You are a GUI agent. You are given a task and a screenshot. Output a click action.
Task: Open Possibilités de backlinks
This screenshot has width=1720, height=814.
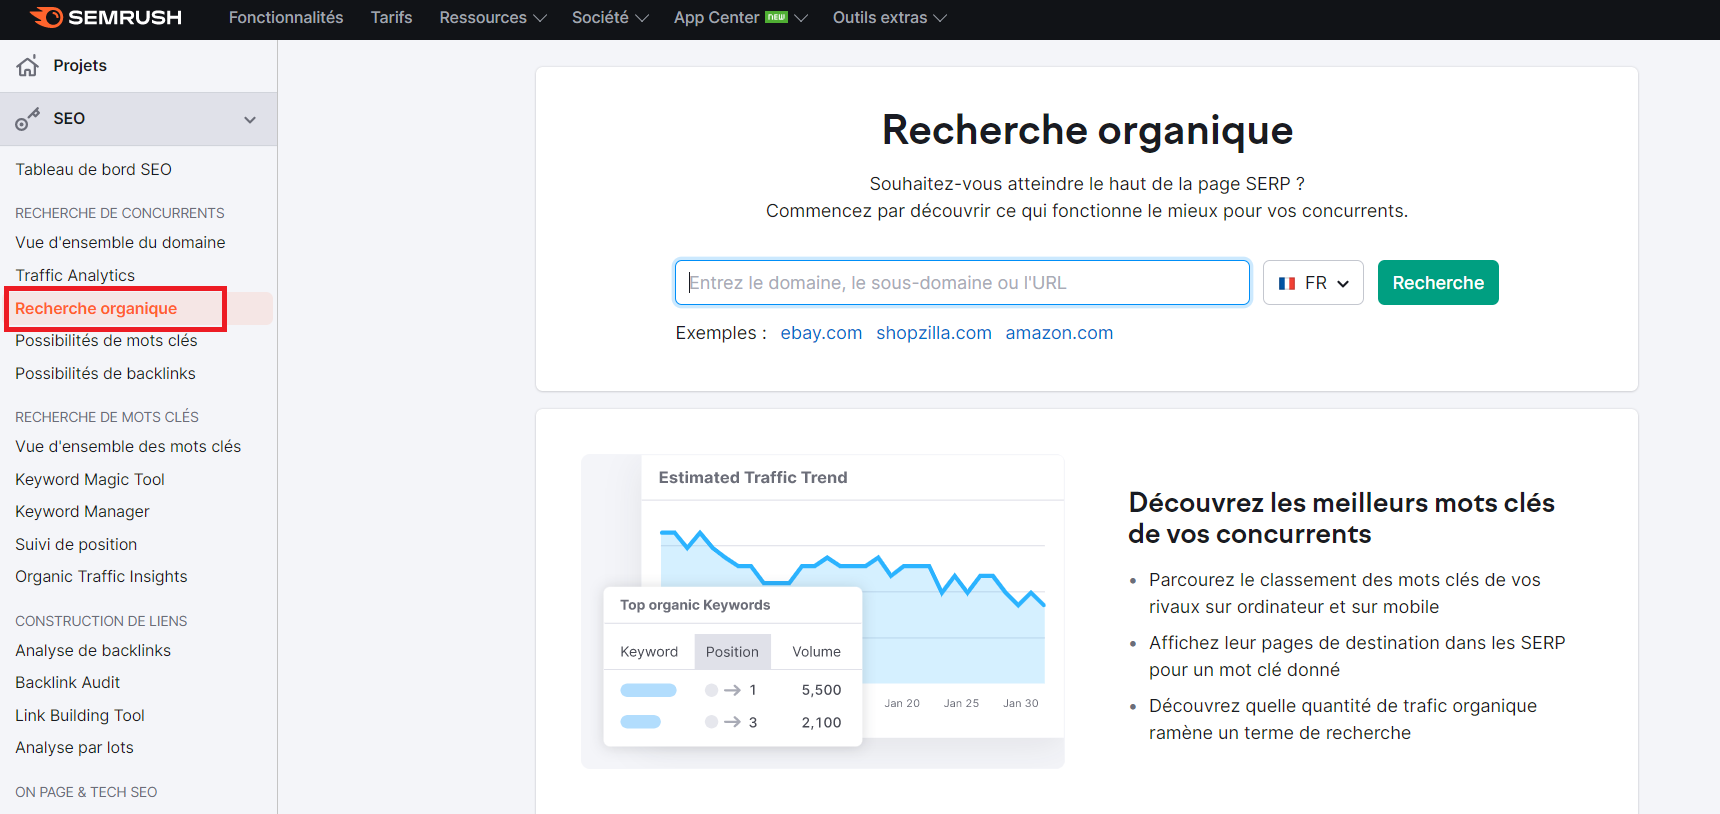[x=105, y=374]
